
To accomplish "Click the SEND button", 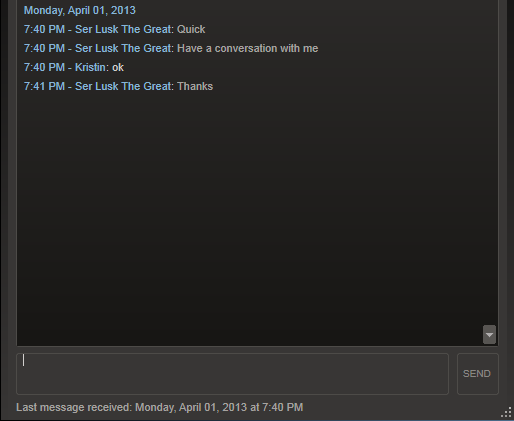I will pyautogui.click(x=477, y=374).
